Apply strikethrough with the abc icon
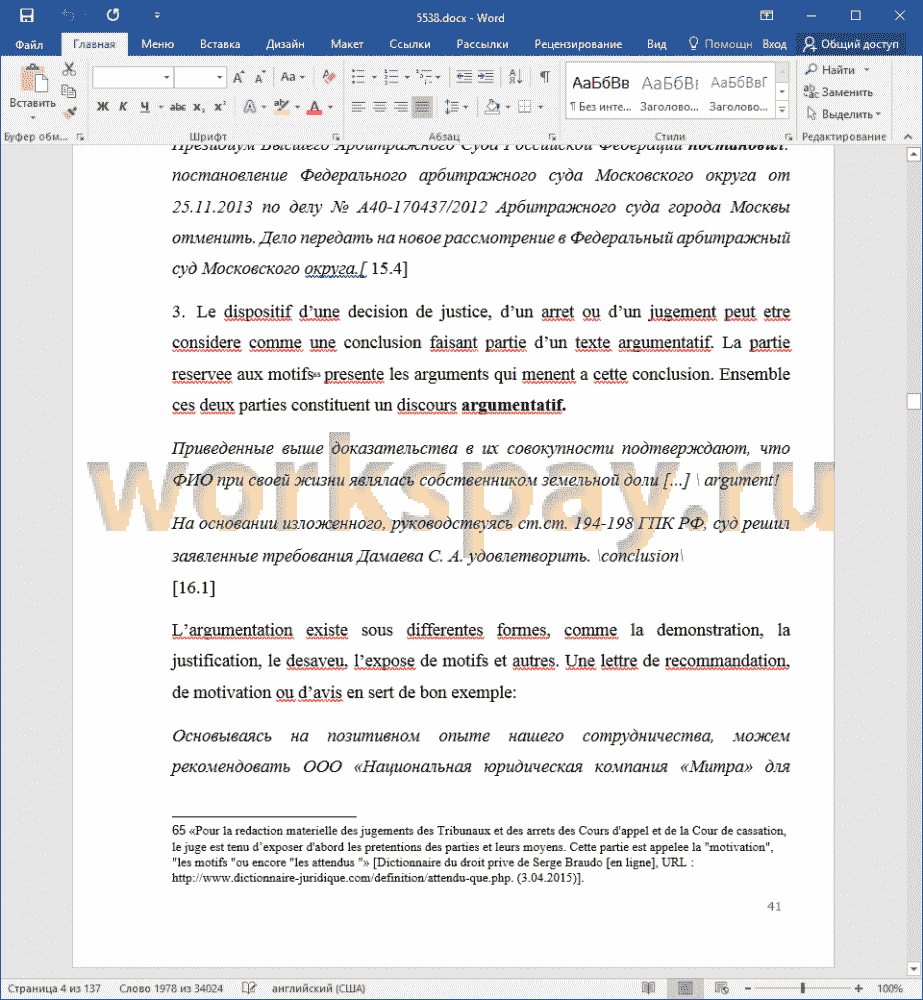 (x=177, y=107)
